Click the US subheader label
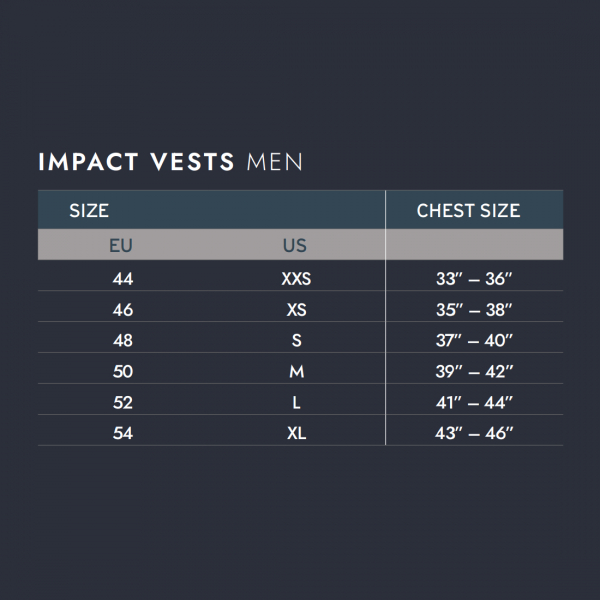The image size is (600, 600). 295,245
